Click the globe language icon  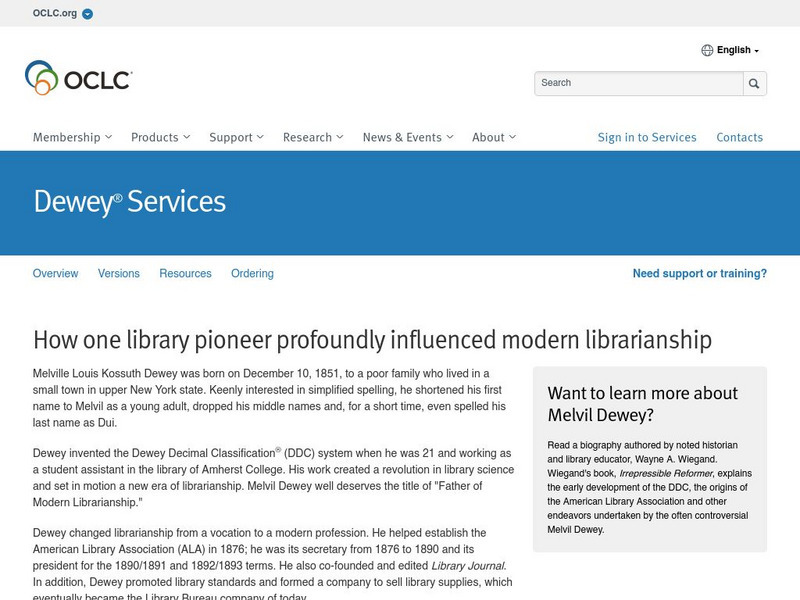[707, 50]
